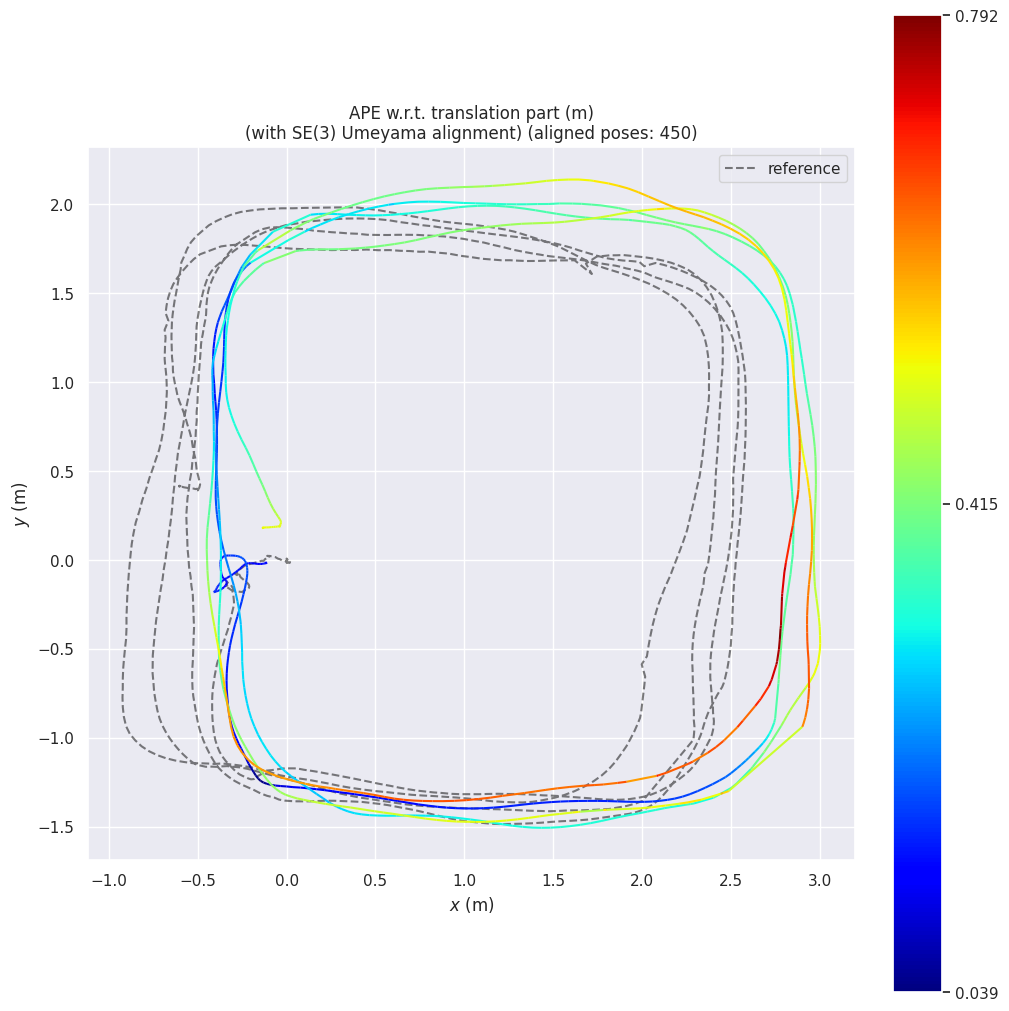Click the dark red top of the colorbar

(x=917, y=25)
